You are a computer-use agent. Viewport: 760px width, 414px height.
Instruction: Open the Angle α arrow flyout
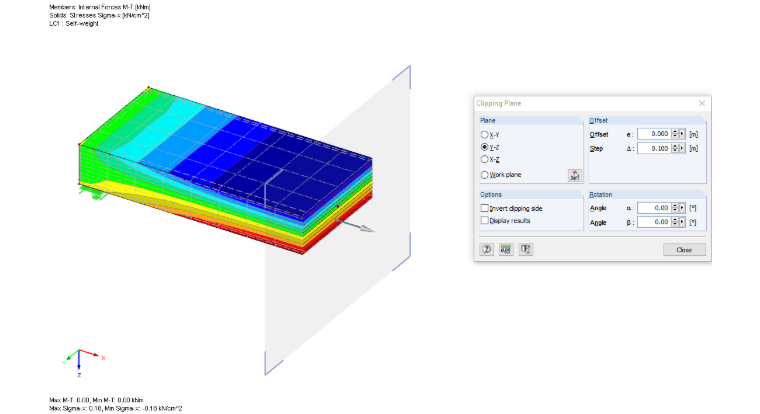tap(682, 207)
